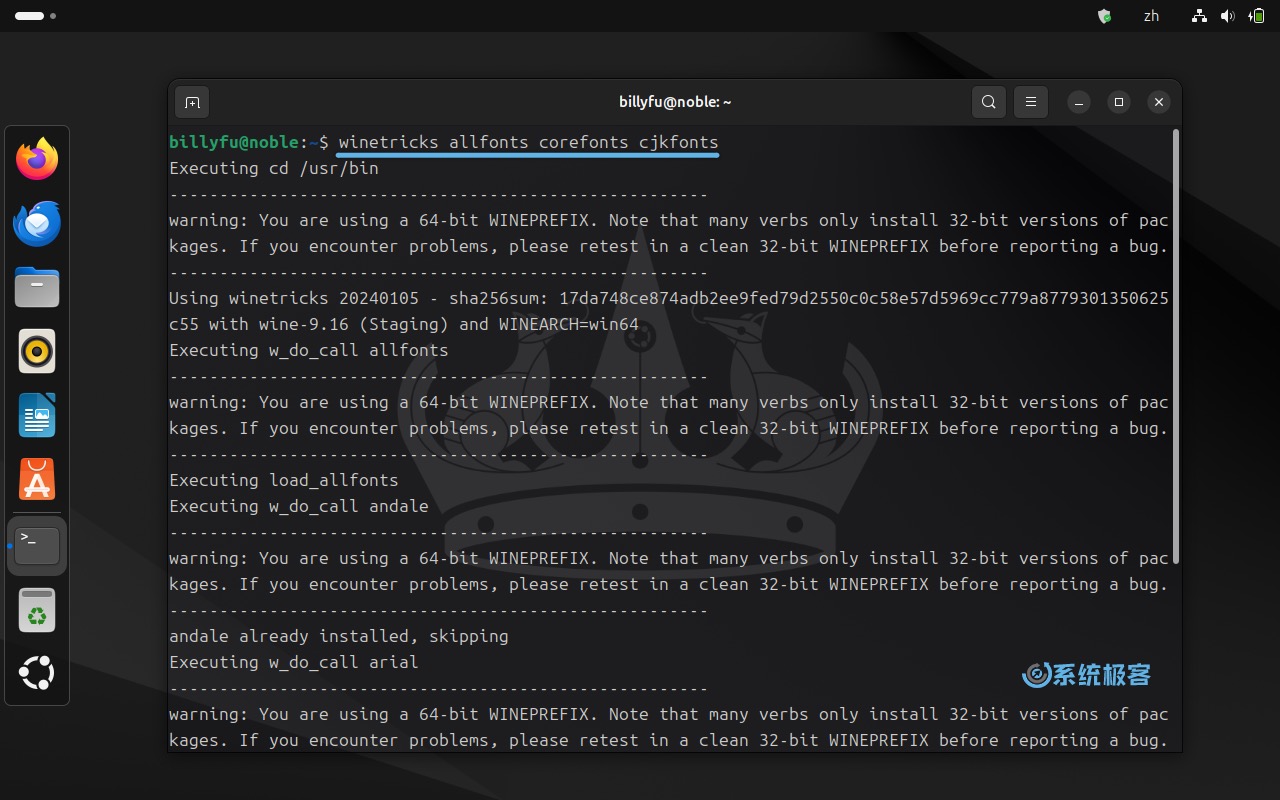1280x800 pixels.
Task: Open the Files manager in dock
Action: point(37,288)
